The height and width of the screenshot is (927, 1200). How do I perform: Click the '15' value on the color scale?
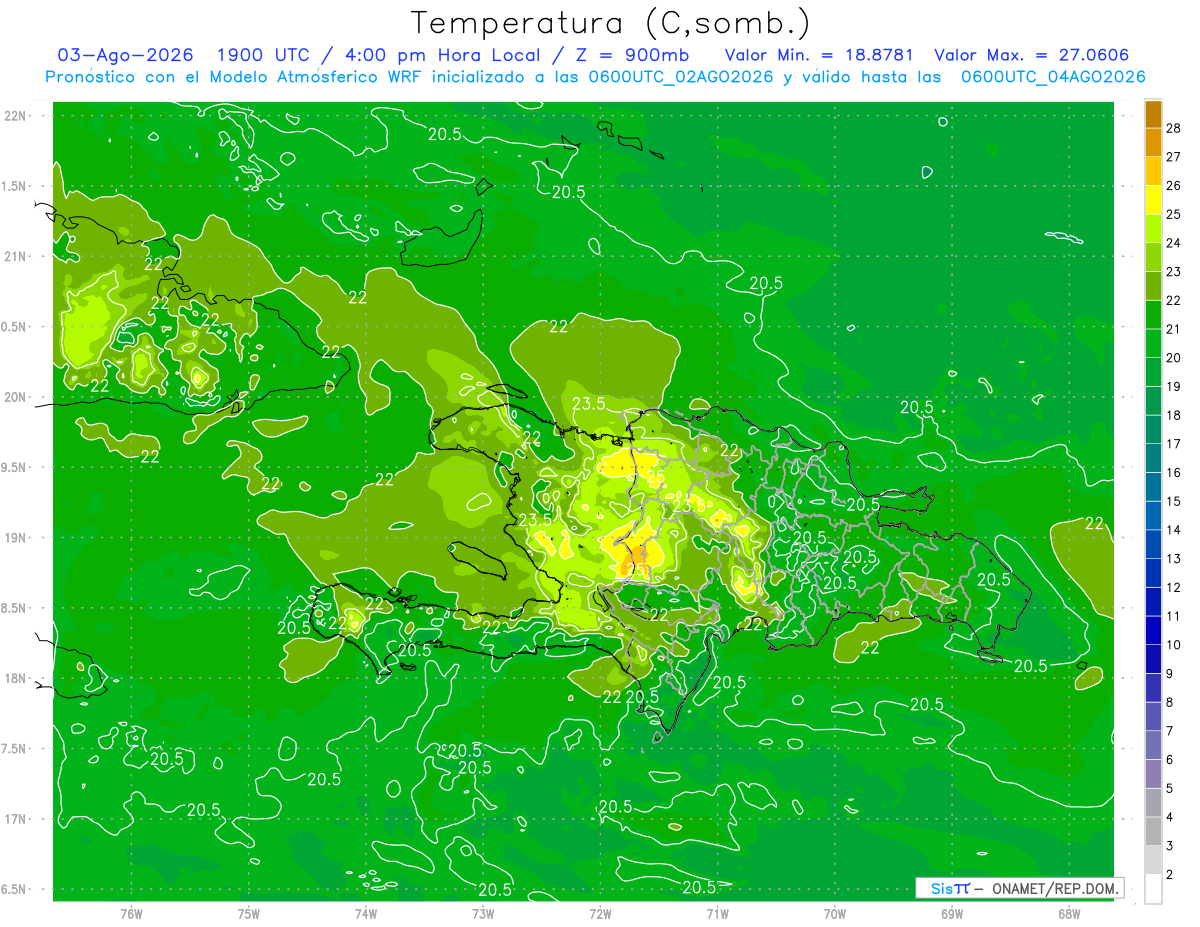pos(1174,500)
